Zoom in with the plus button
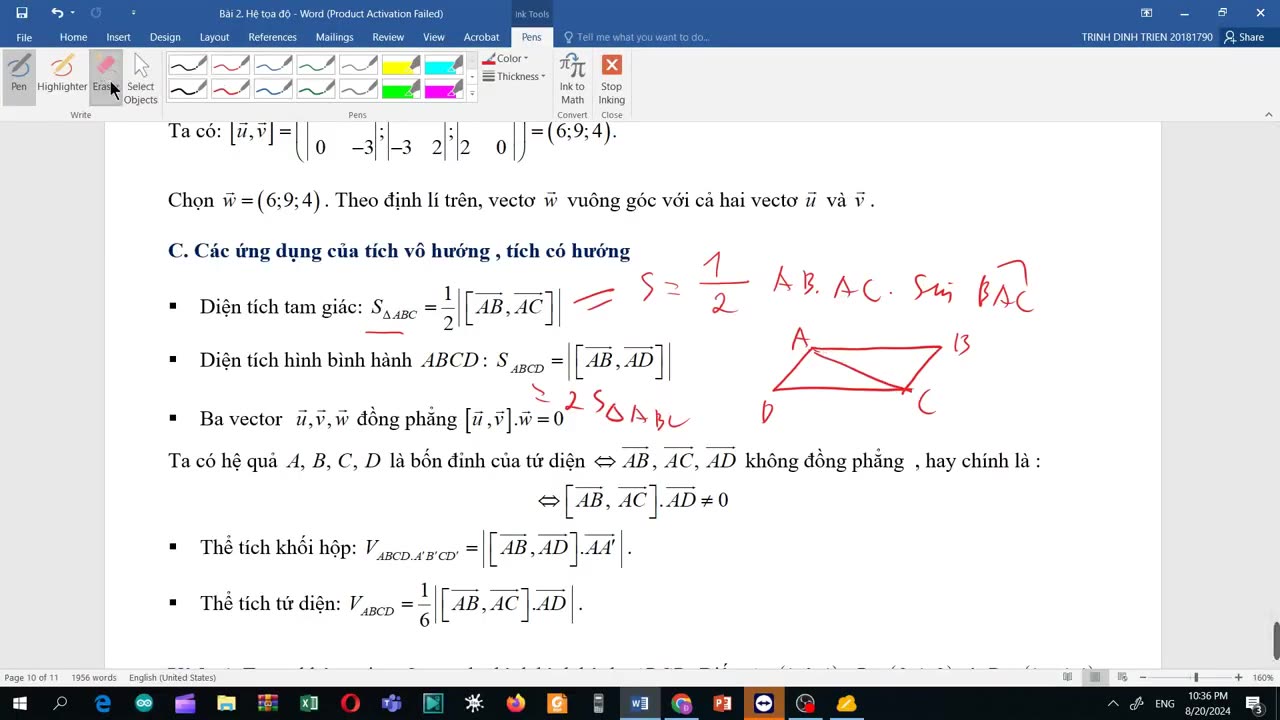 tap(1238, 677)
